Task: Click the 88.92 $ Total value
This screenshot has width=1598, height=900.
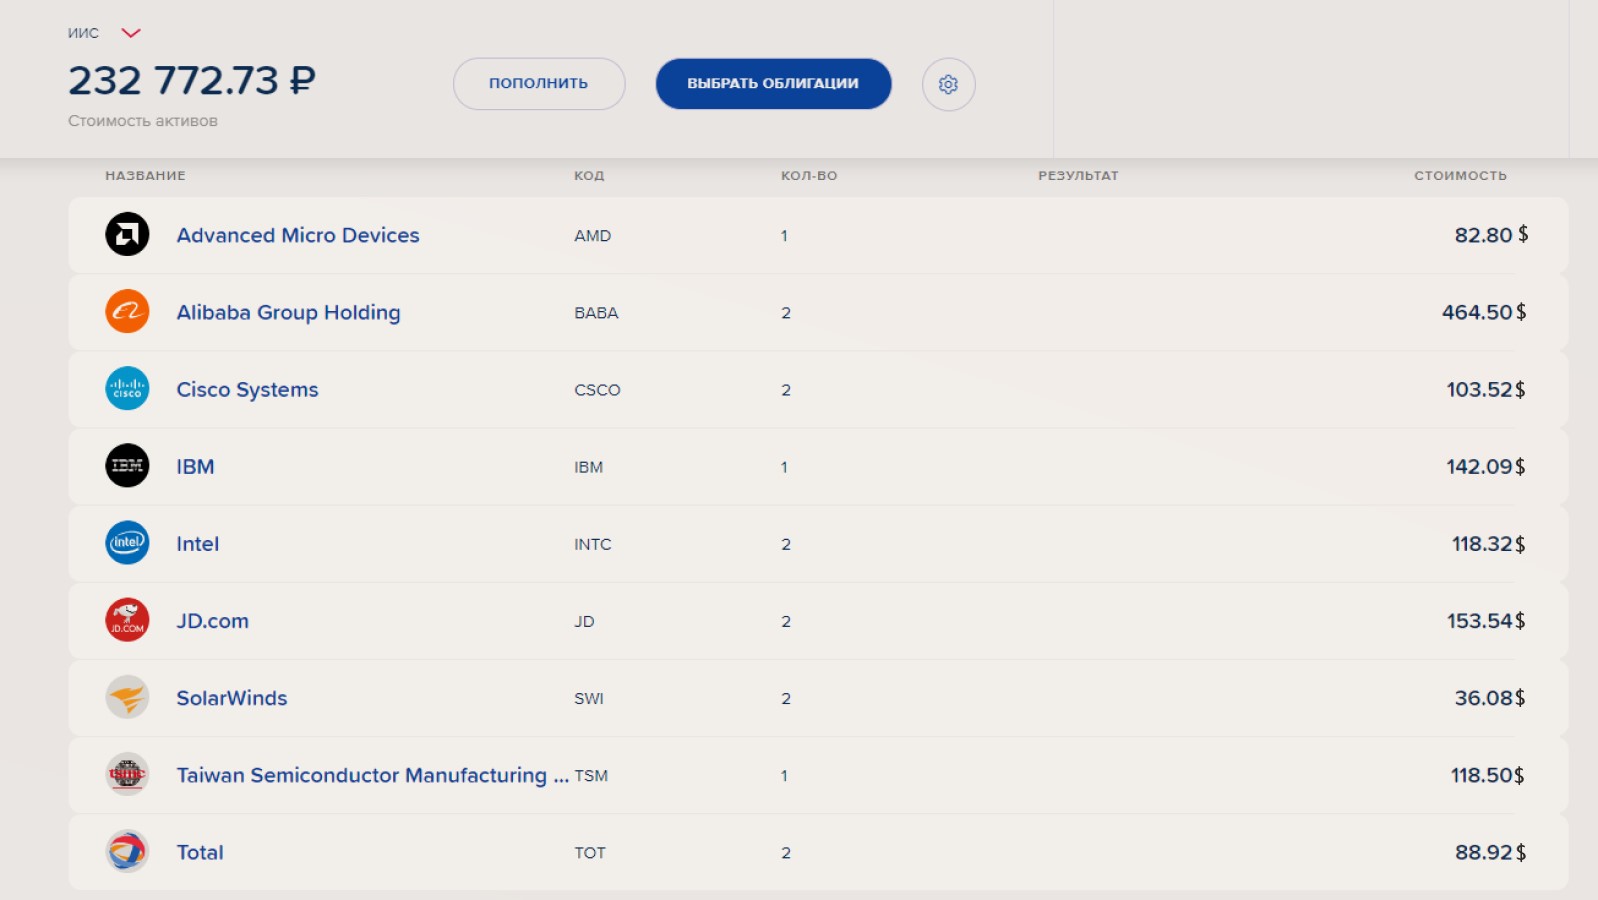Action: click(1491, 852)
